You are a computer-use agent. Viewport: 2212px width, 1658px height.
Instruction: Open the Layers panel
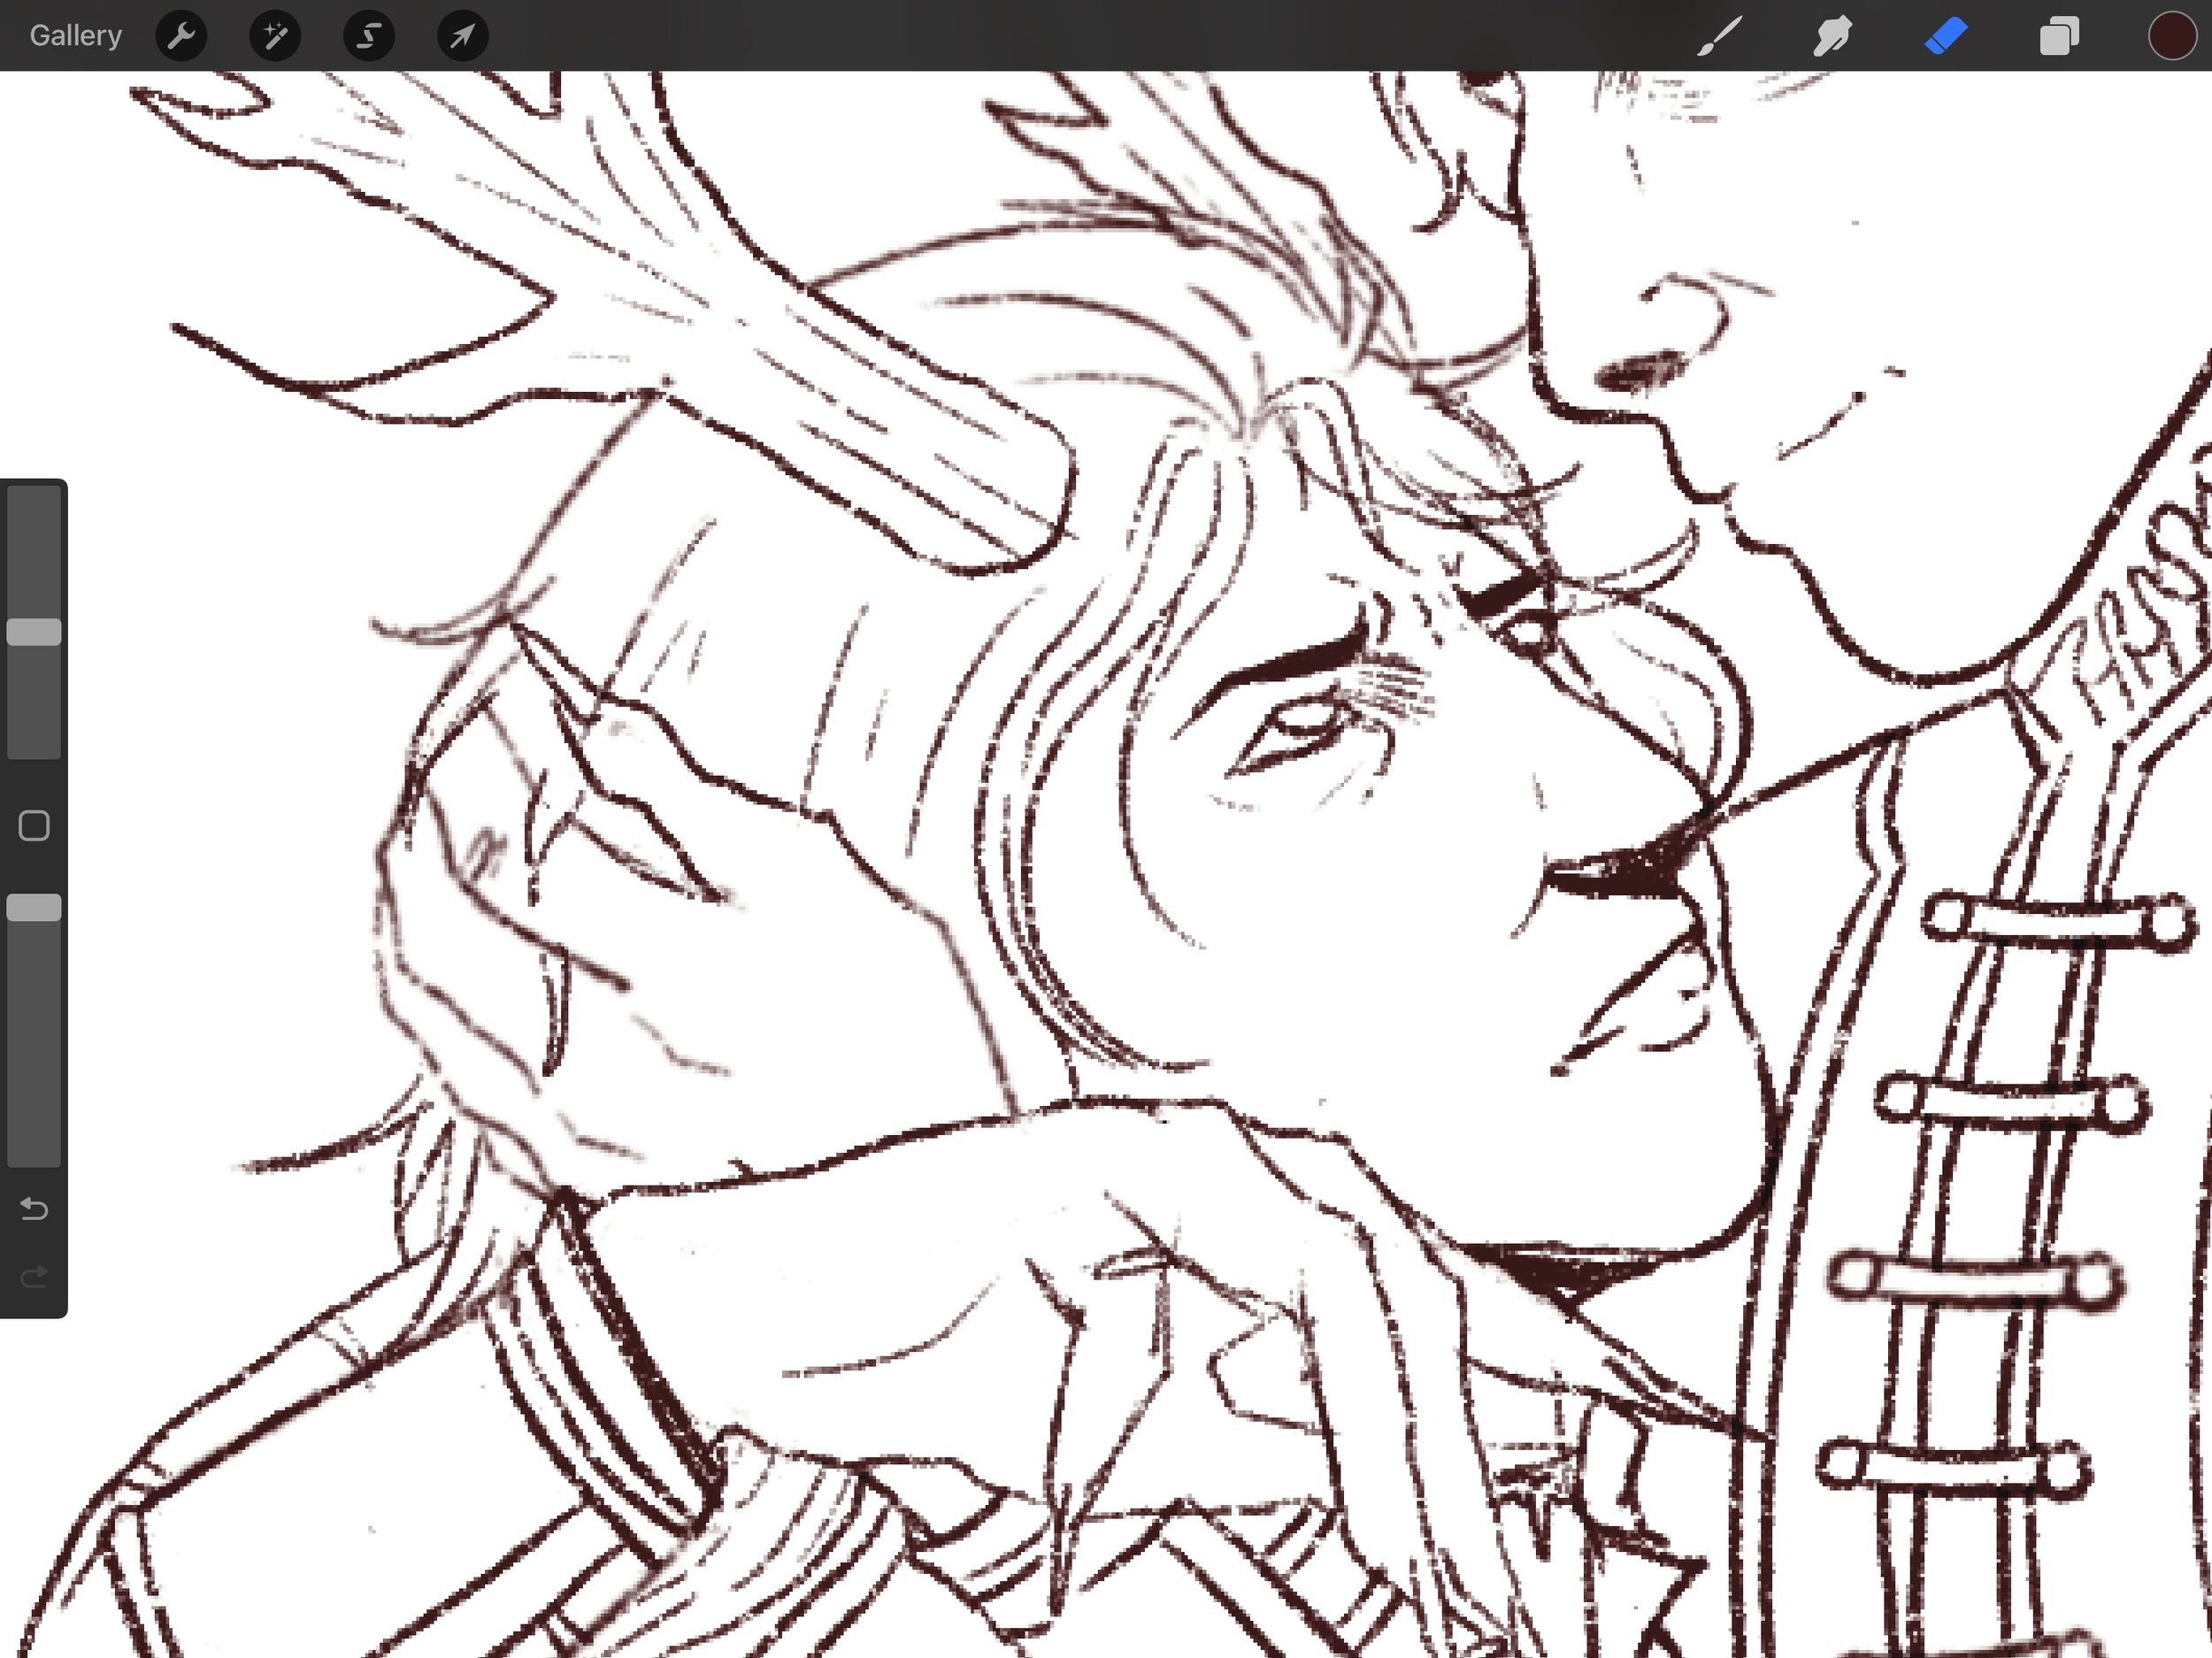click(2059, 36)
